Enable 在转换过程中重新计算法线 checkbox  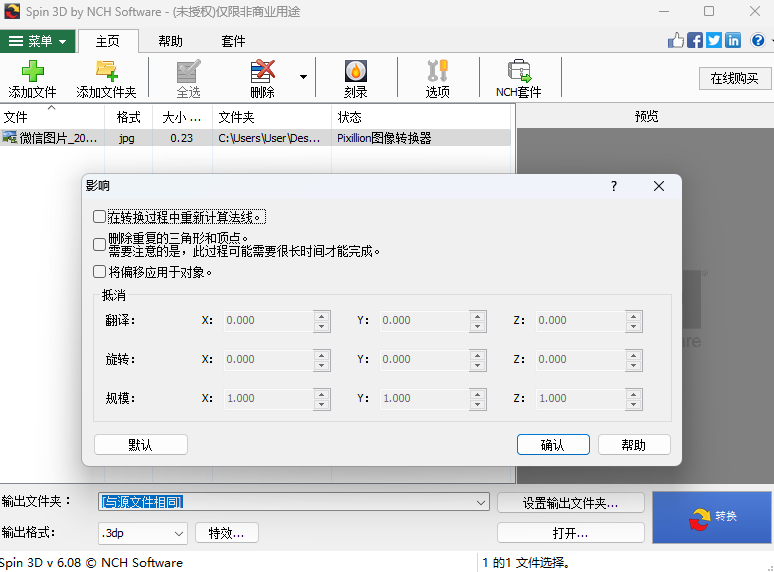(x=99, y=217)
